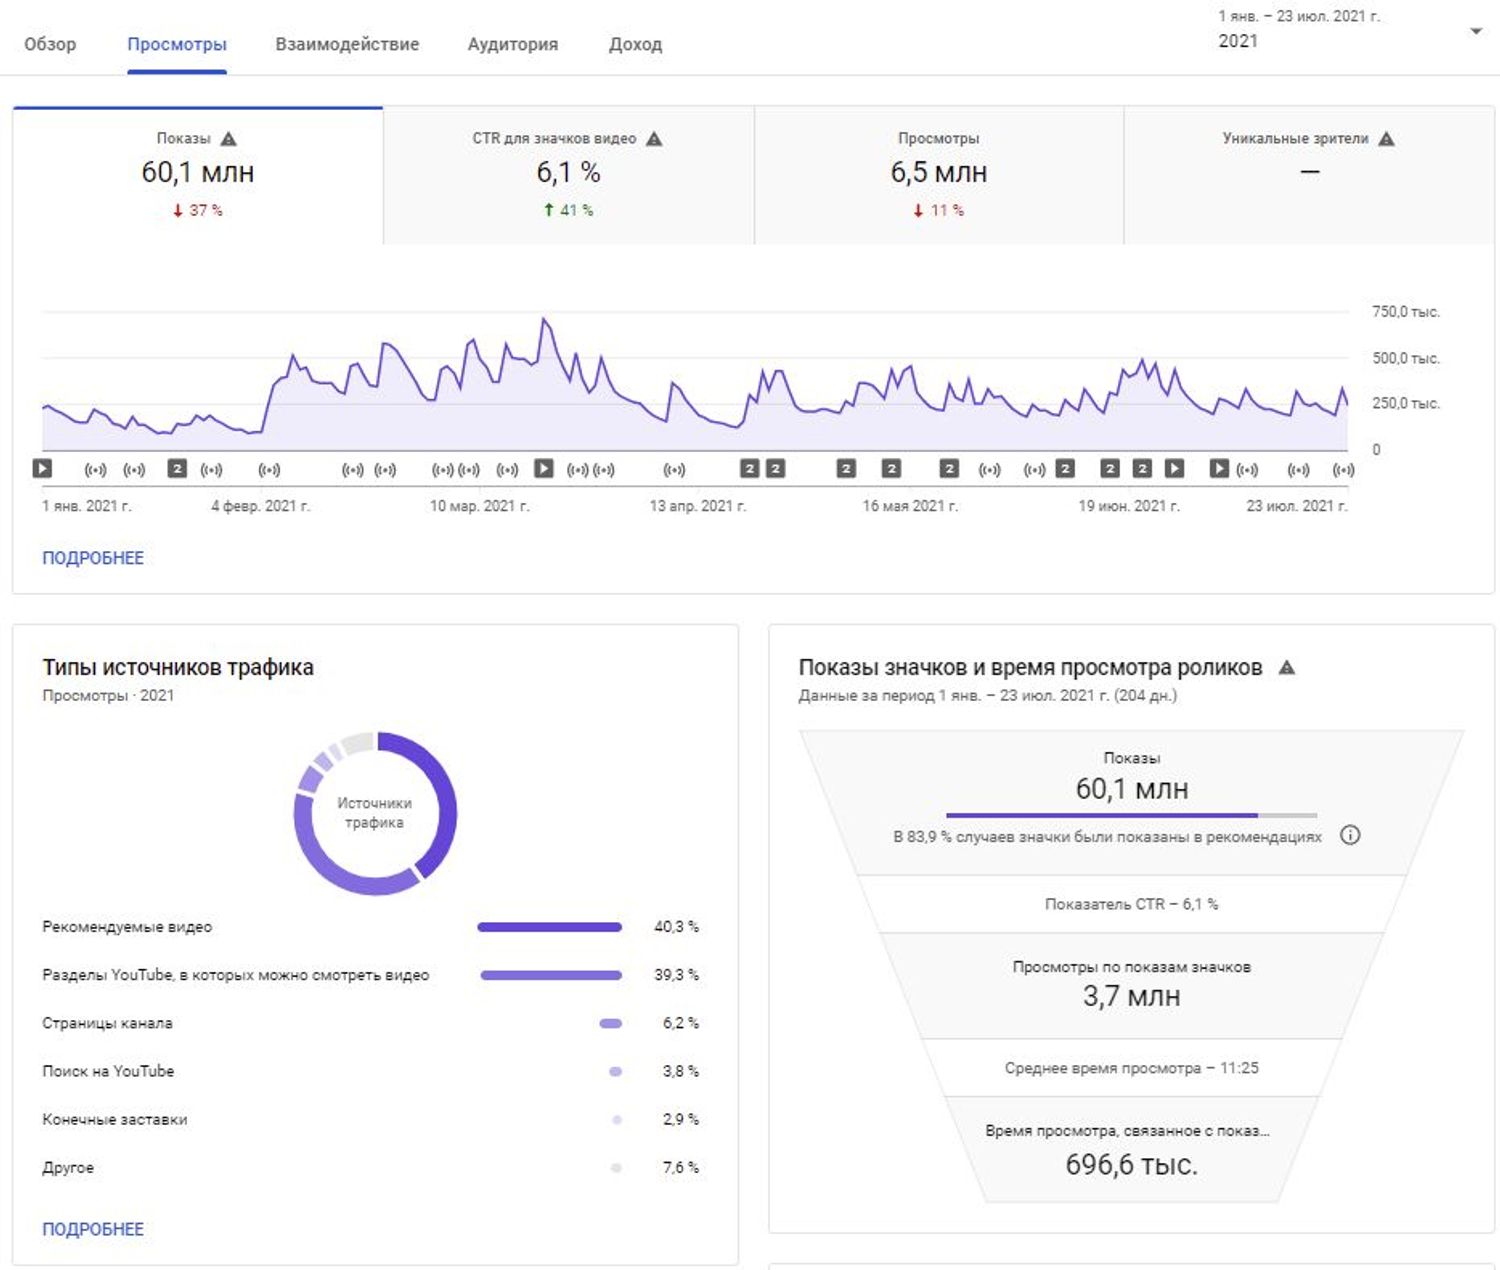Click warning triangle beside CTR для значков видео
The height and width of the screenshot is (1270, 1500).
tap(654, 139)
